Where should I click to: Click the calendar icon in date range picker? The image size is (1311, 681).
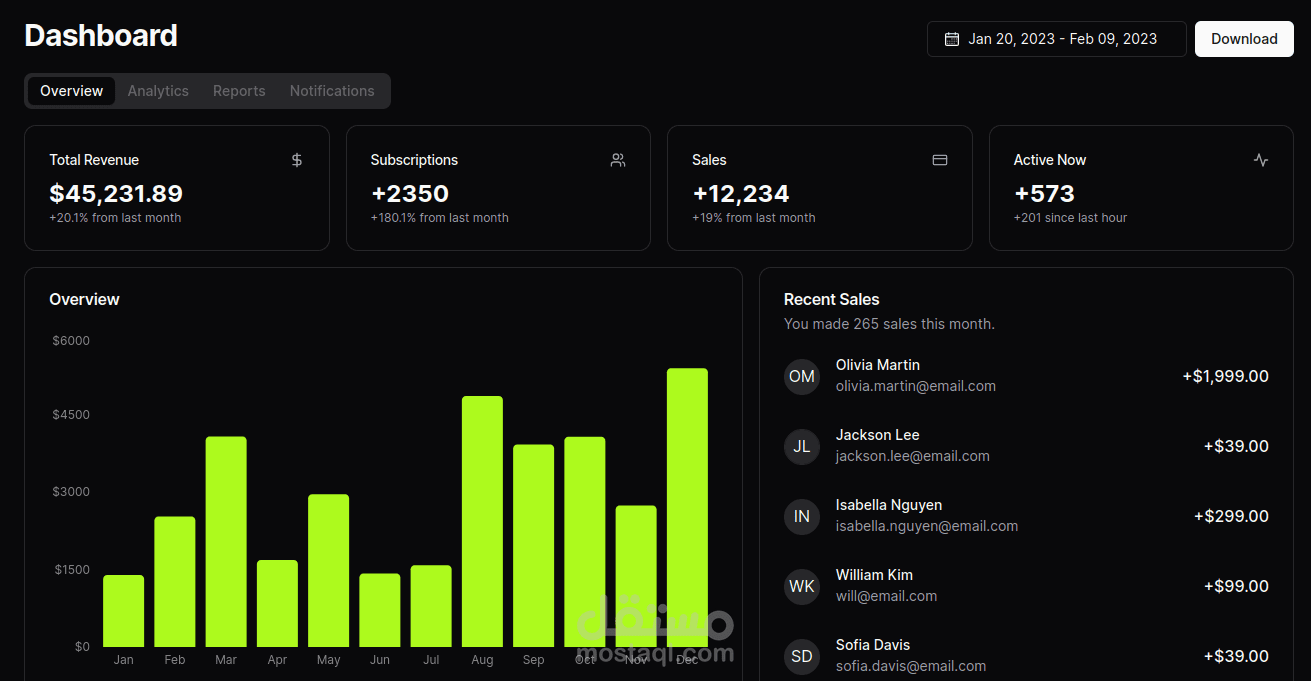click(952, 39)
